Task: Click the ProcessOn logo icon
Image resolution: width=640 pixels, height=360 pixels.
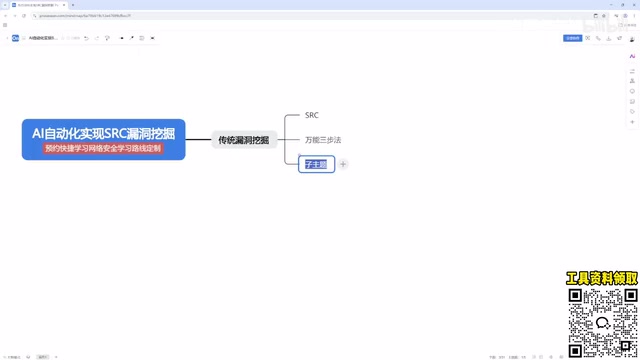Action: pos(15,38)
